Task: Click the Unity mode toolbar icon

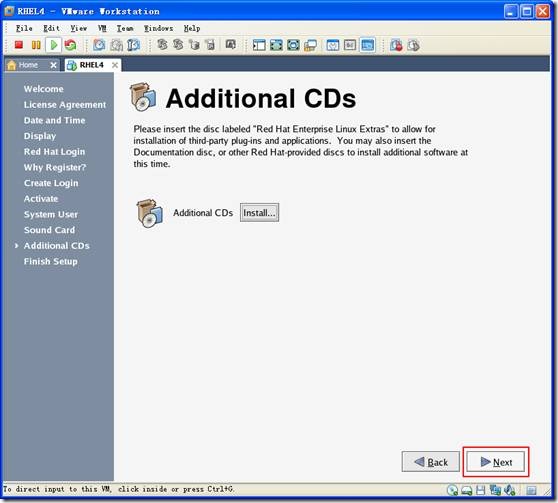Action: (310, 46)
